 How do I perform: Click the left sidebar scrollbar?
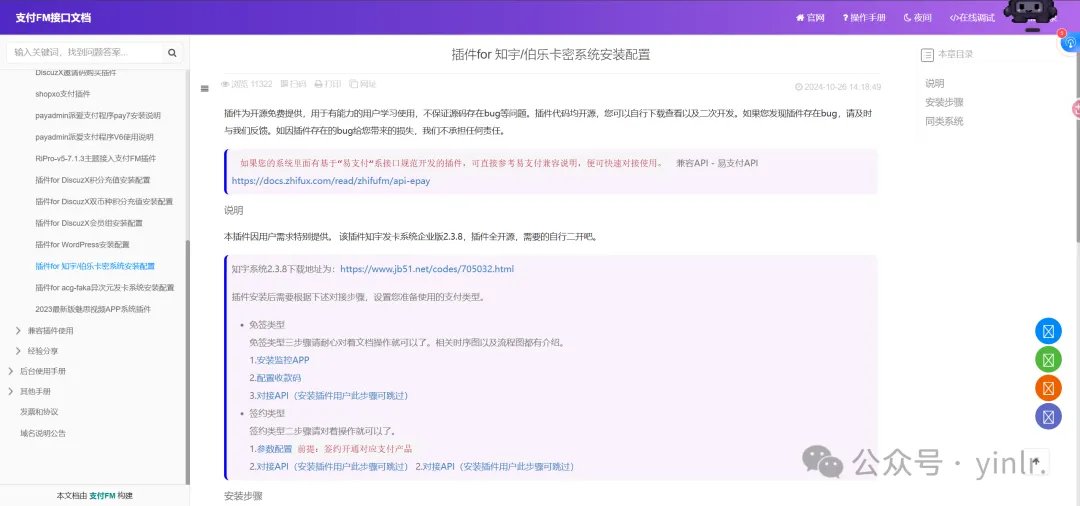[x=187, y=362]
